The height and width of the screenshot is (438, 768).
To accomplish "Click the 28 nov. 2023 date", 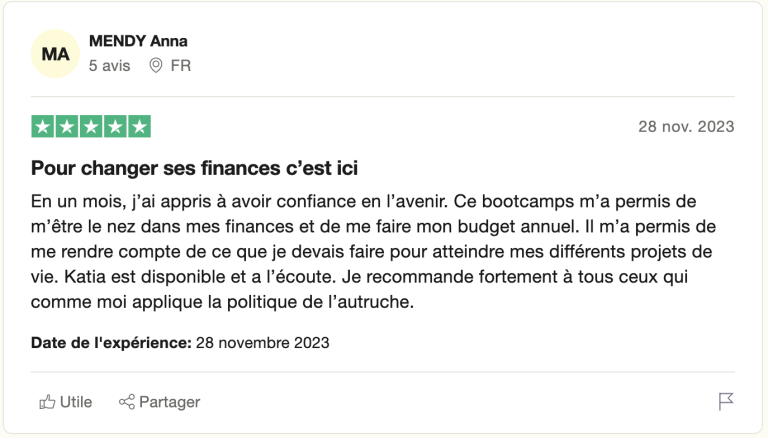I will coord(686,127).
